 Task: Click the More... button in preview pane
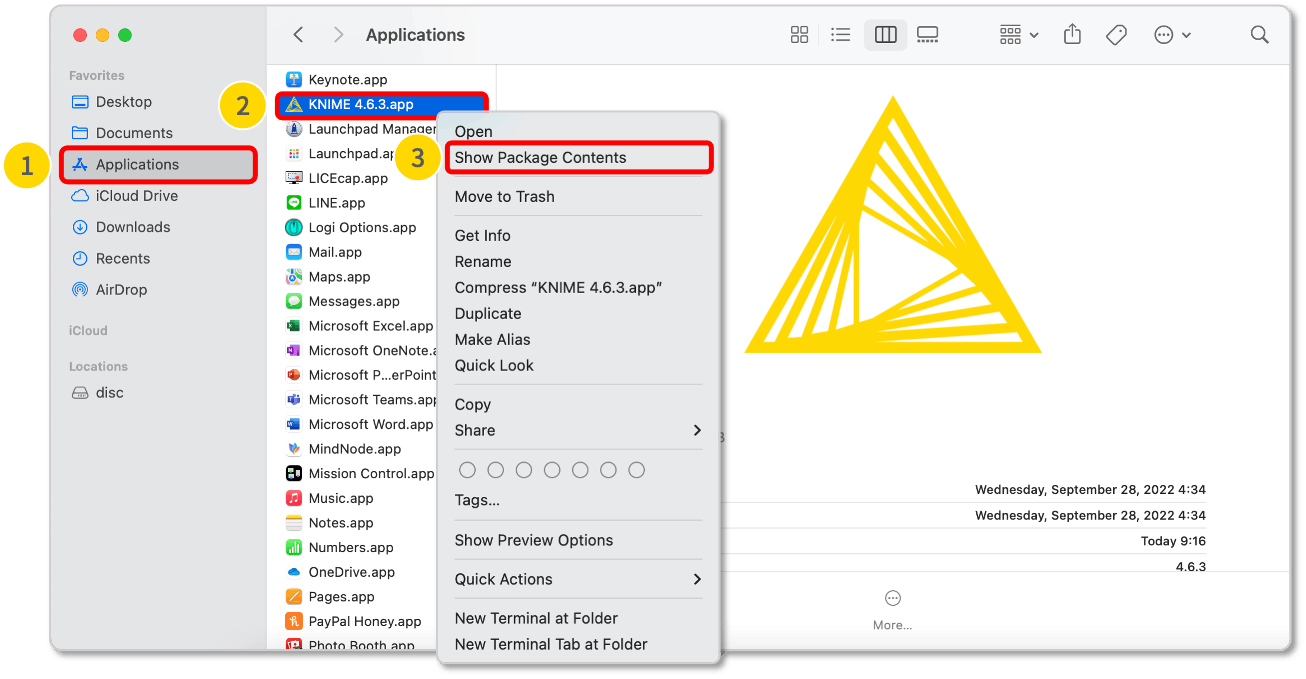(x=892, y=610)
